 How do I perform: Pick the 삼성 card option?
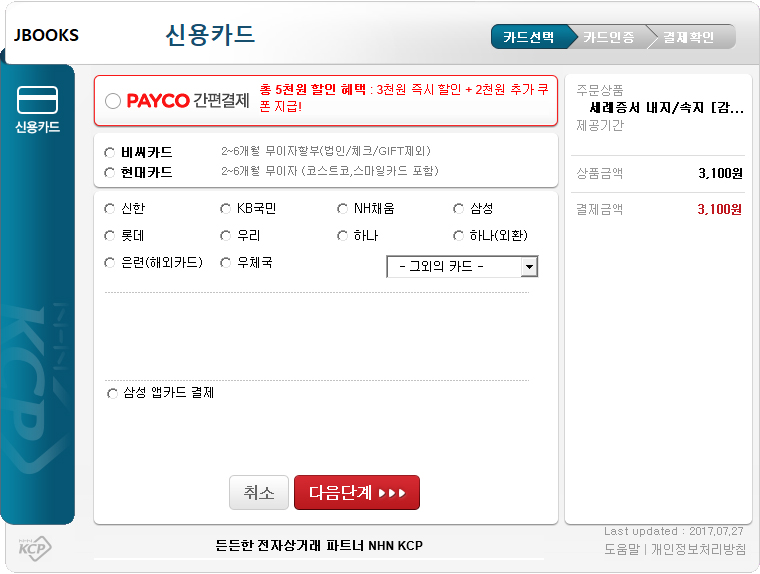tap(458, 209)
